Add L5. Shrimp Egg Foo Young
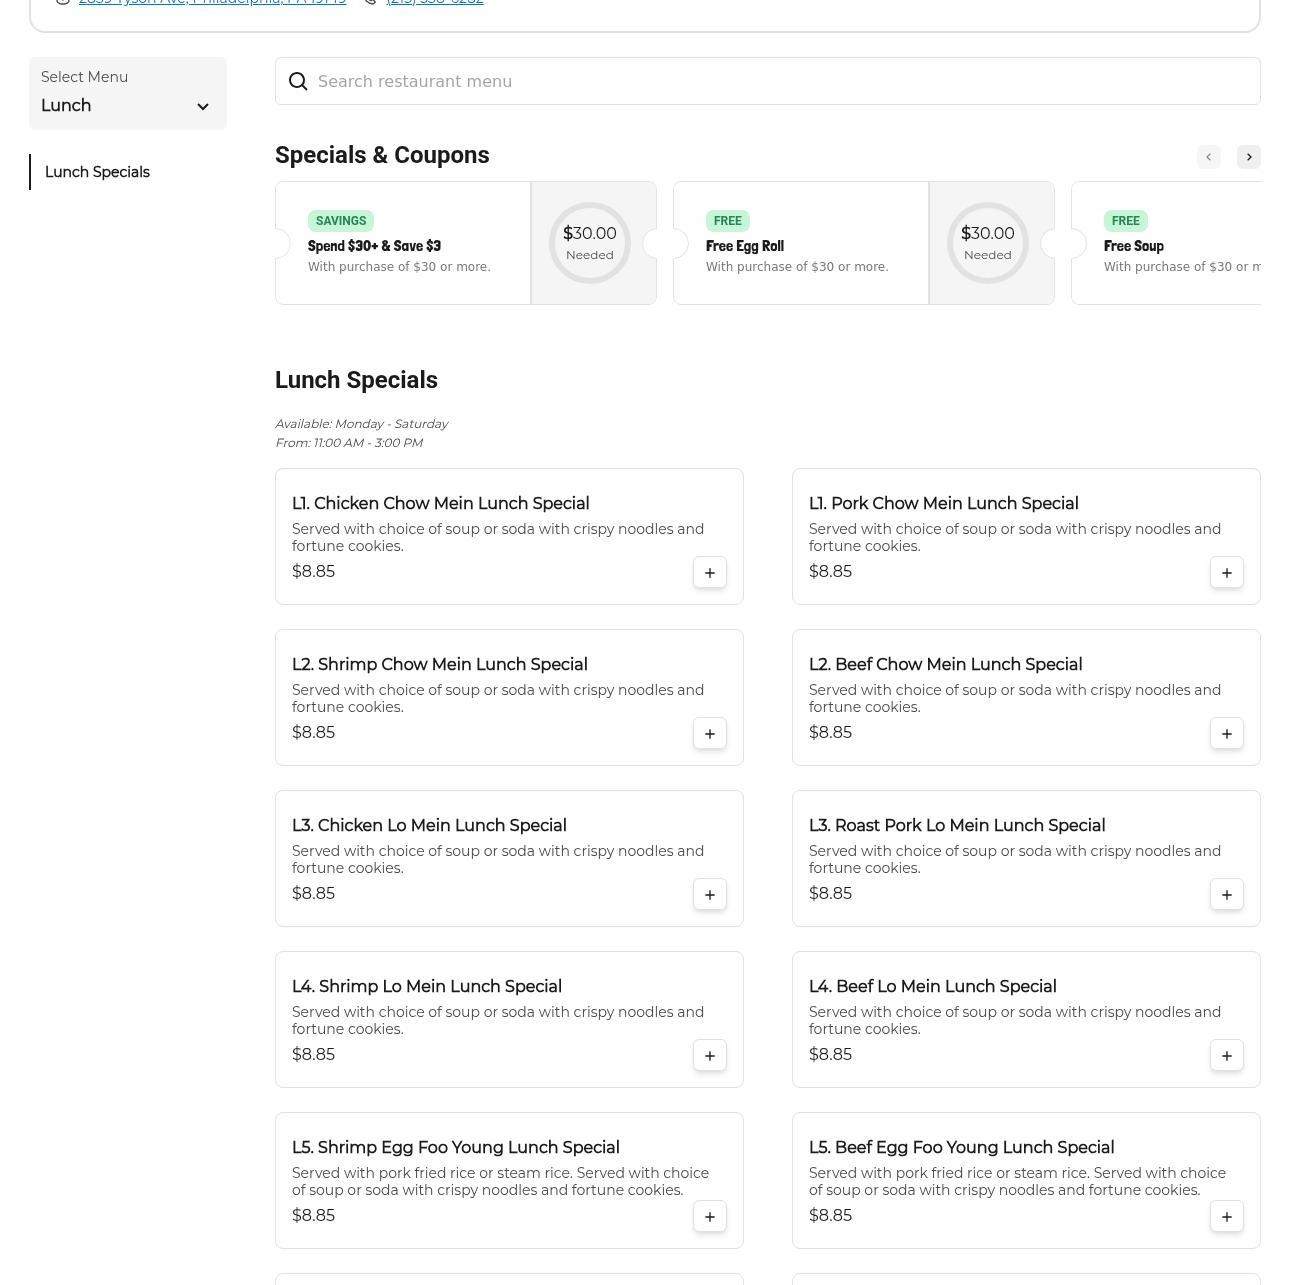Viewport: 1290px width, 1285px height. click(709, 1217)
